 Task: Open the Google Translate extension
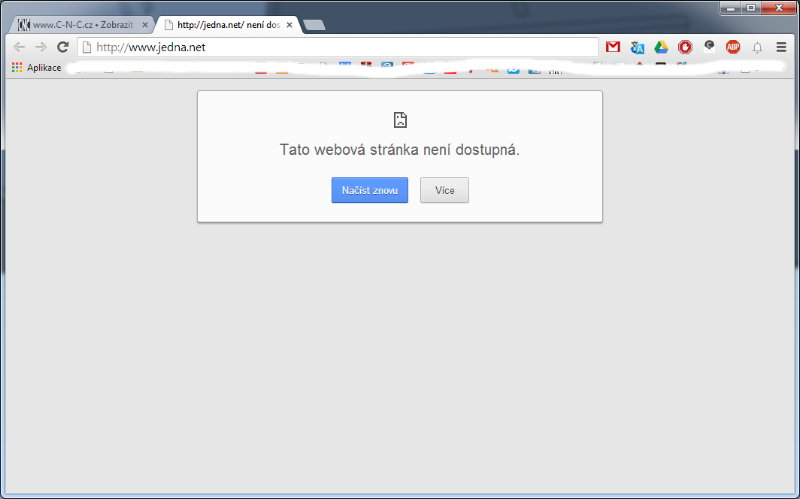(637, 47)
